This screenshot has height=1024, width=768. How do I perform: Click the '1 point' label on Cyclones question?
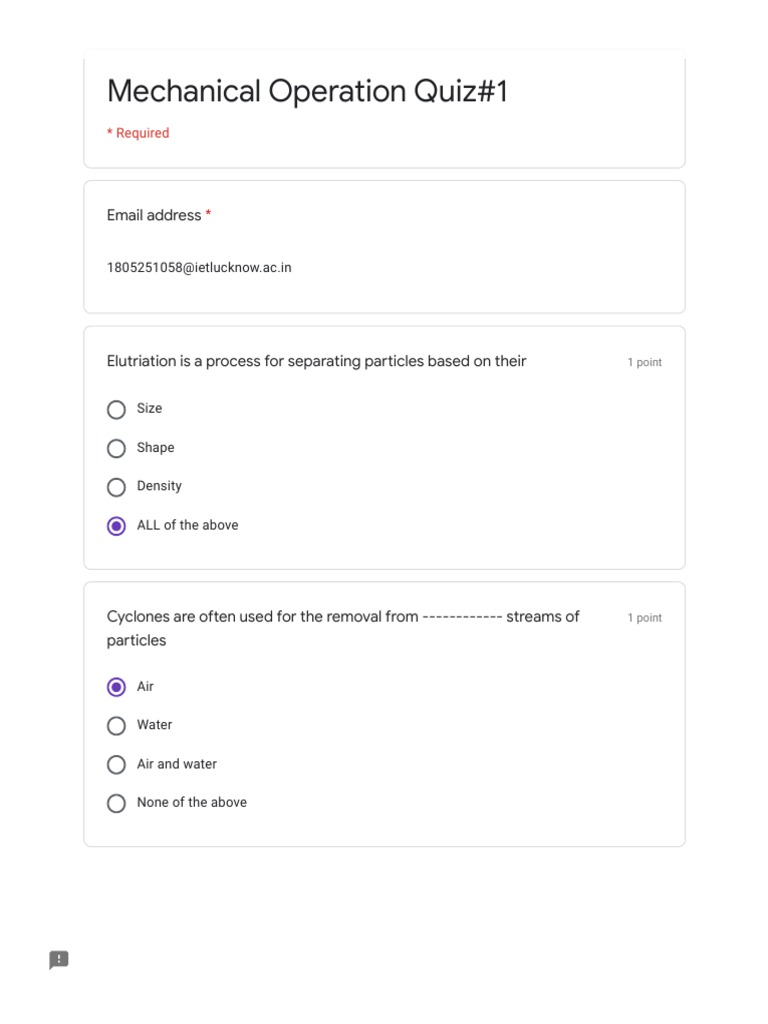(x=644, y=618)
